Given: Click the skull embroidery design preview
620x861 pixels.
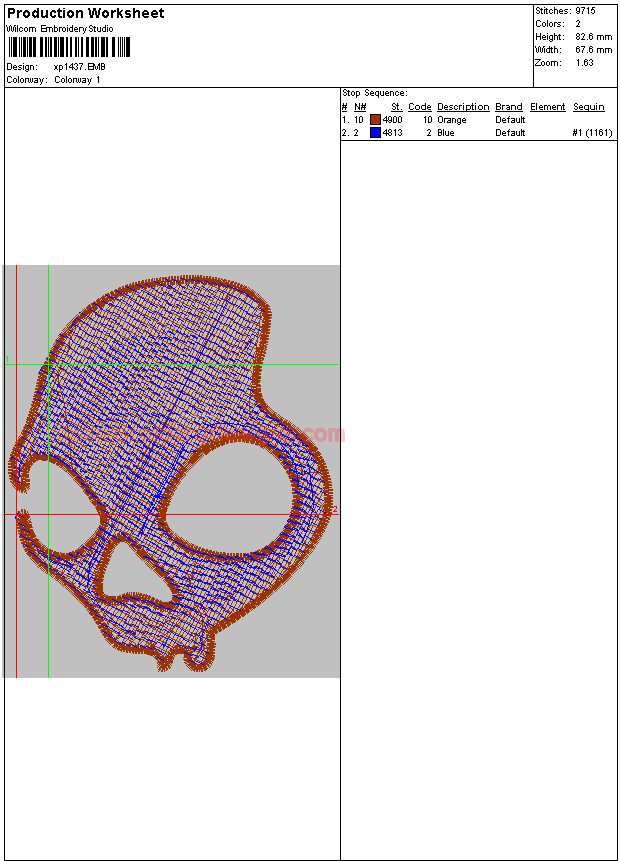Looking at the screenshot, I should click(x=171, y=472).
